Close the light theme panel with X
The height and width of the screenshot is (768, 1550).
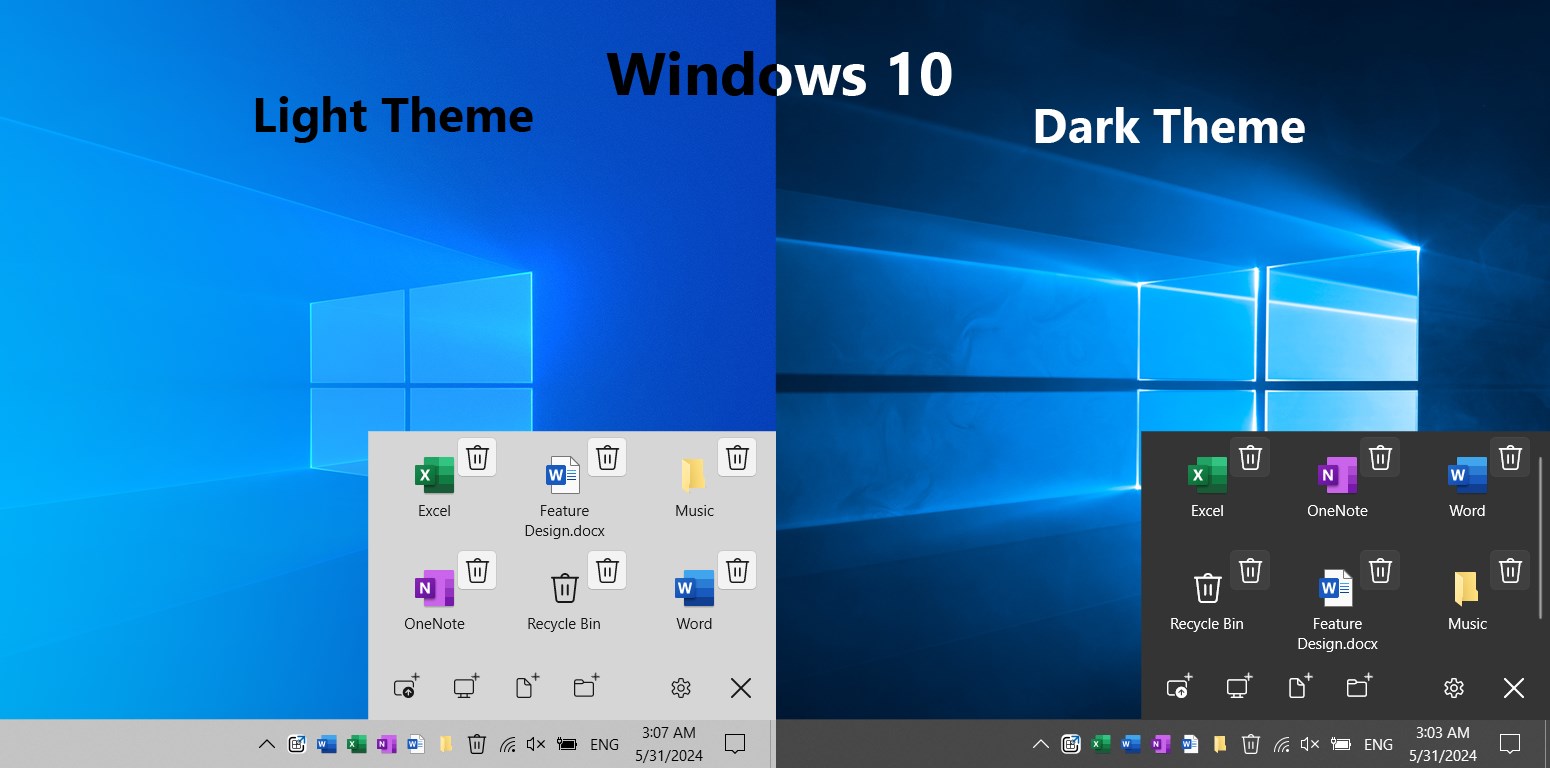pos(741,688)
